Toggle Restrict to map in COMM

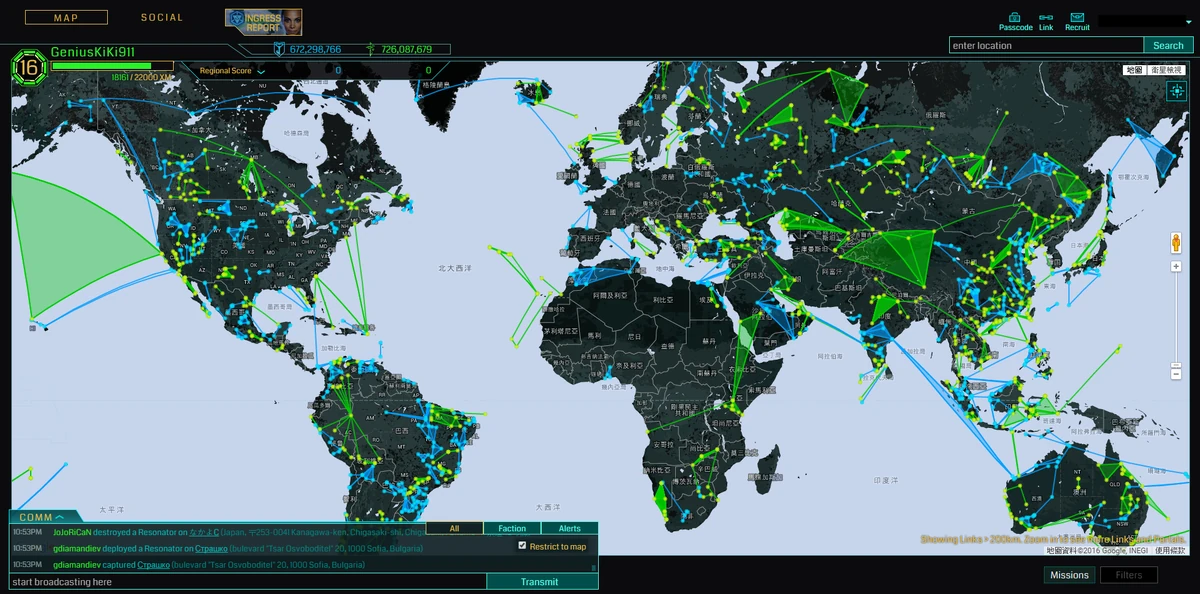click(523, 546)
